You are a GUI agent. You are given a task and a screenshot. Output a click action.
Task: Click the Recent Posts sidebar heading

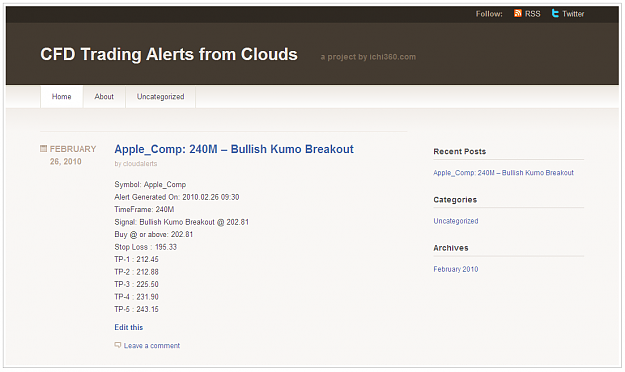[460, 152]
